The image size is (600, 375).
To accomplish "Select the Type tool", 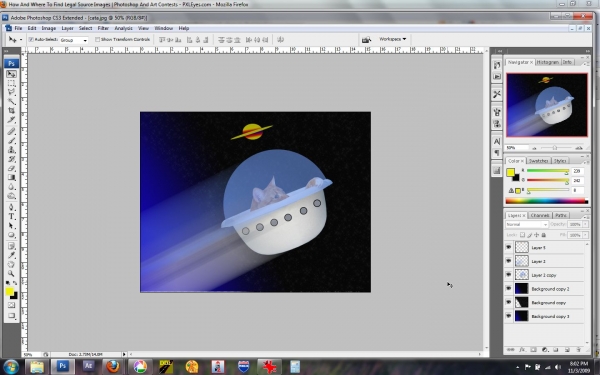I will (x=11, y=216).
